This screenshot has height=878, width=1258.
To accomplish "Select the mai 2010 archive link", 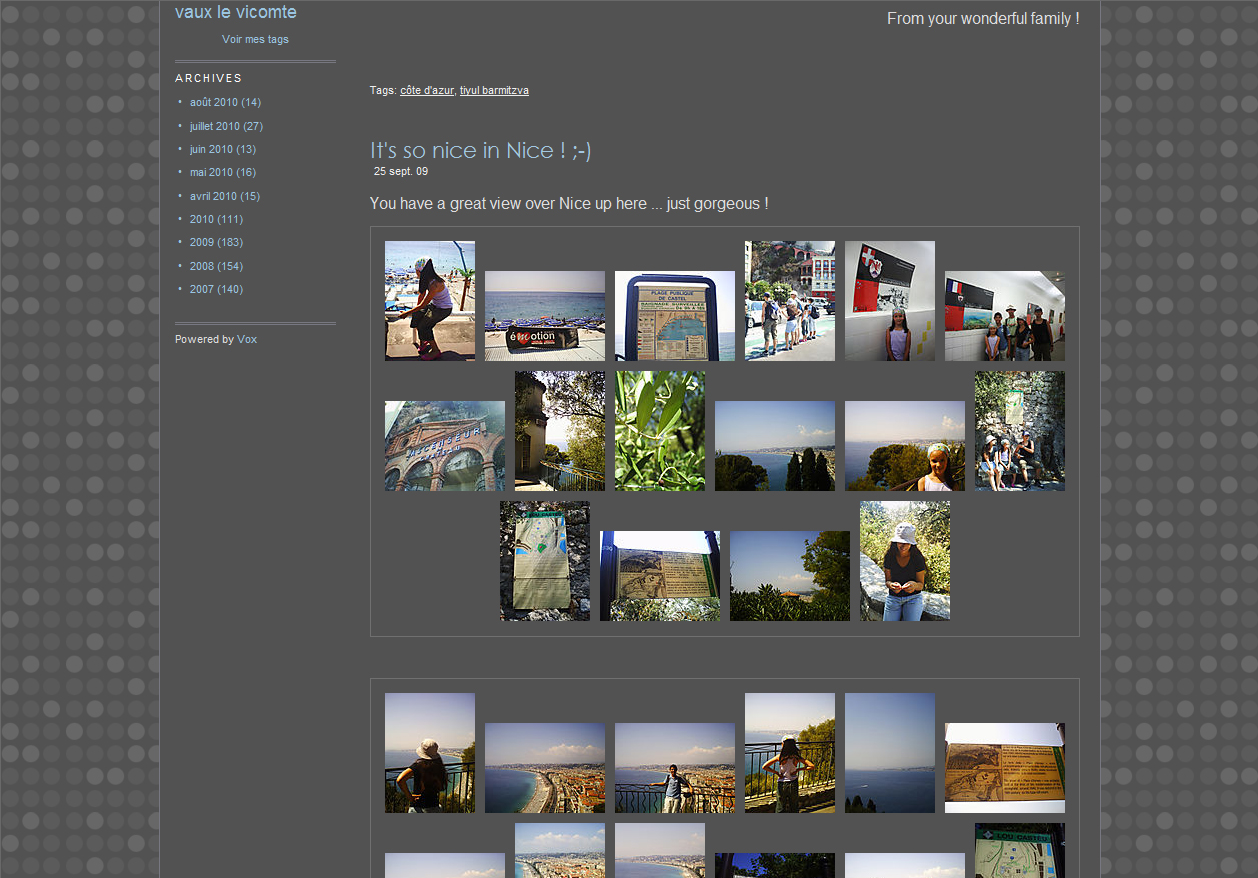I will [x=211, y=173].
